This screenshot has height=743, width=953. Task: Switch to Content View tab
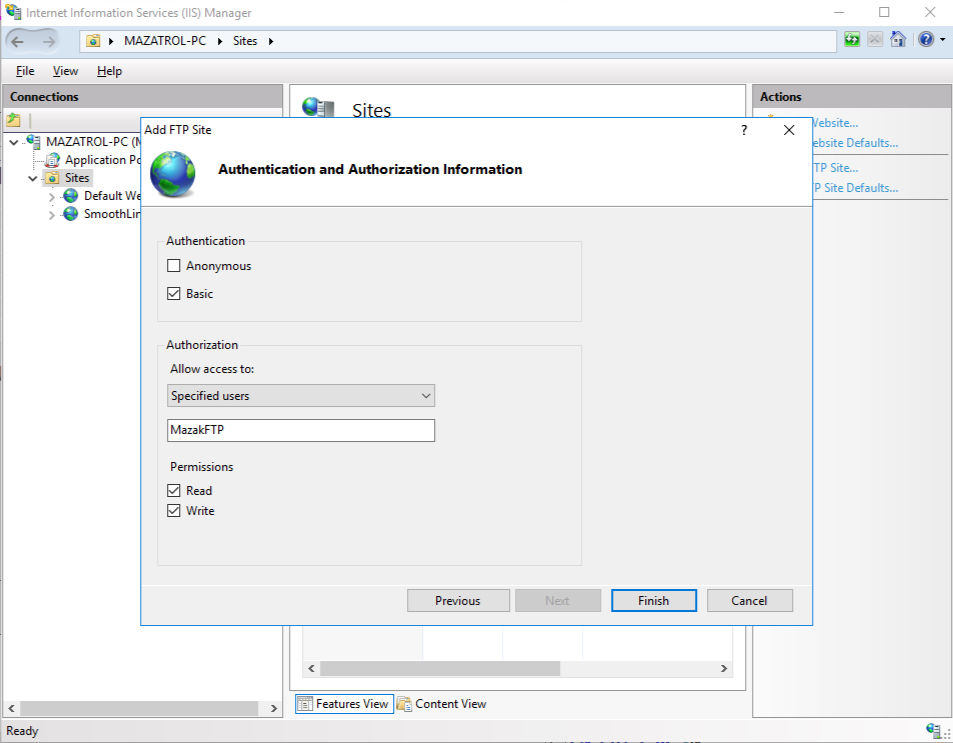tap(442, 704)
